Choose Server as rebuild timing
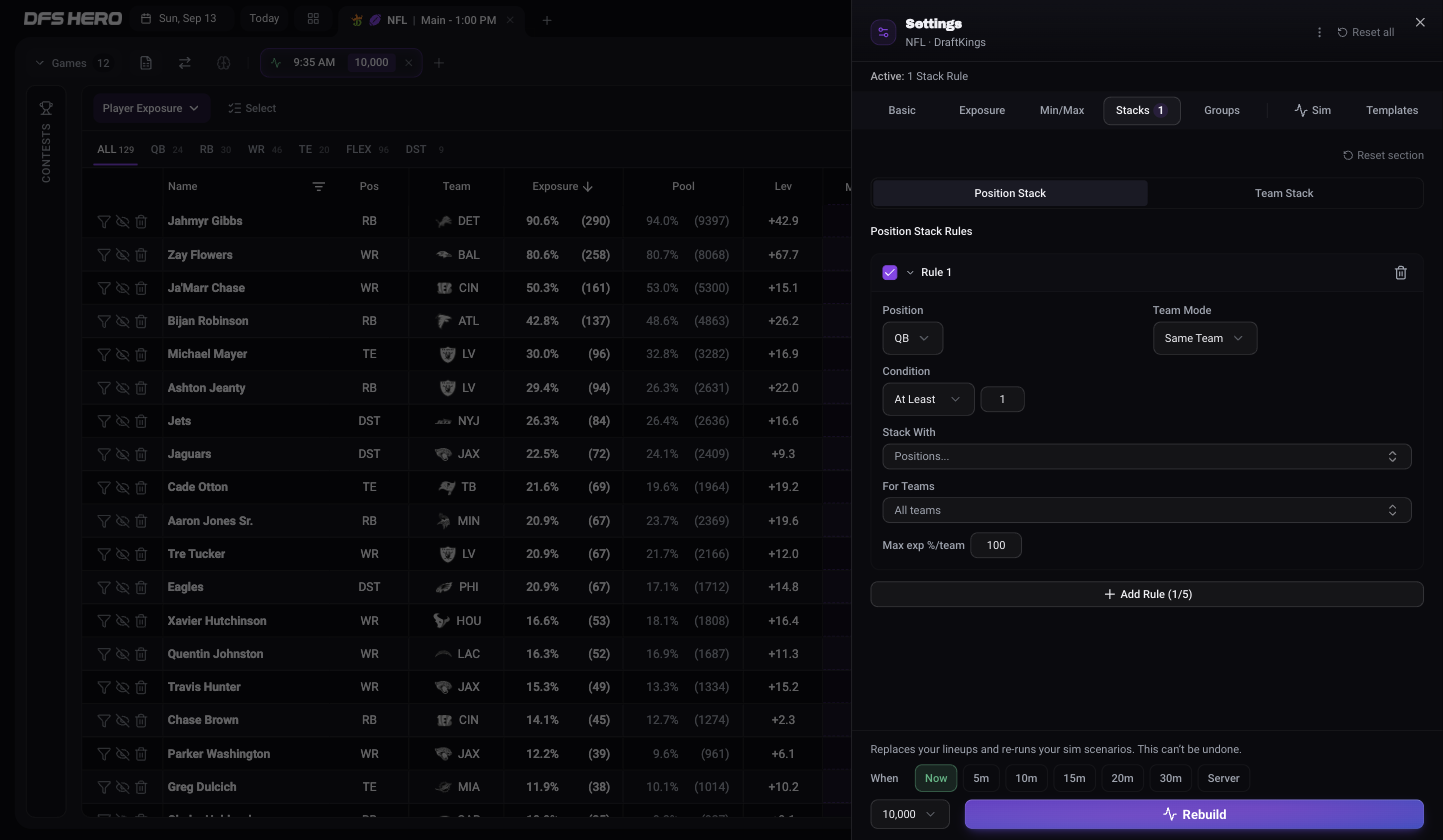 coord(1223,778)
